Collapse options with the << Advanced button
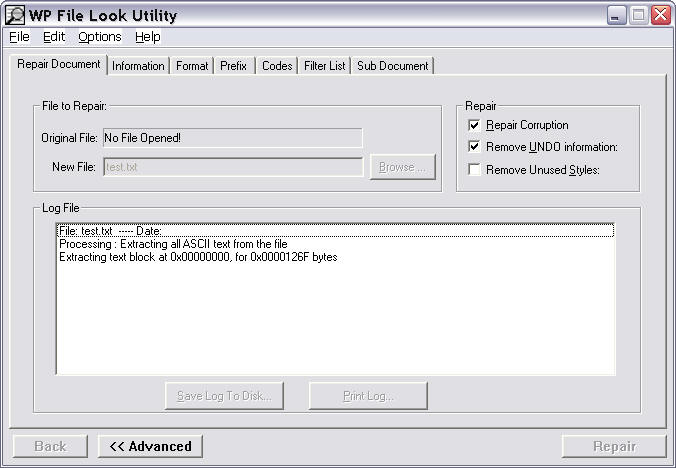This screenshot has width=676, height=468. coord(150,446)
